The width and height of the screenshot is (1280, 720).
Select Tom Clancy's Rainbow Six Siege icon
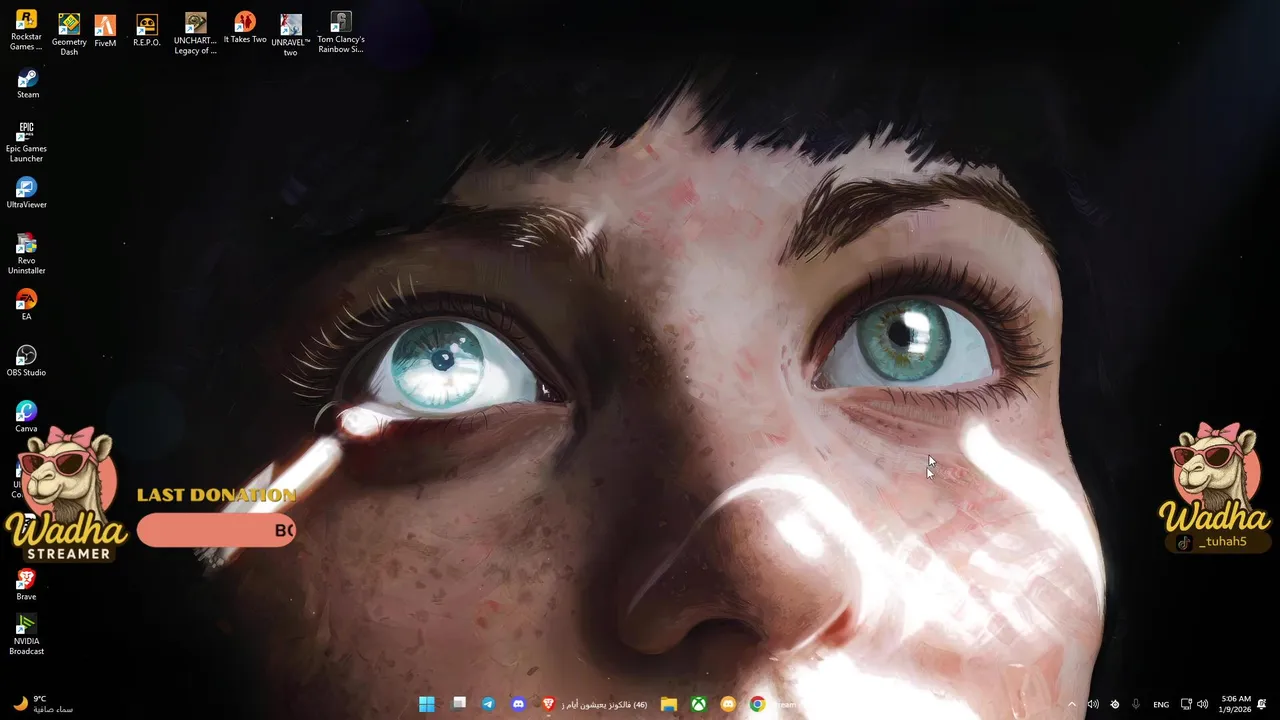pyautogui.click(x=341, y=33)
